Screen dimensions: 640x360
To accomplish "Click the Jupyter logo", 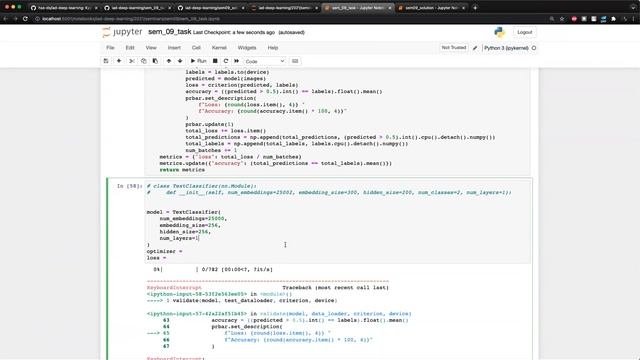I will tap(122, 32).
